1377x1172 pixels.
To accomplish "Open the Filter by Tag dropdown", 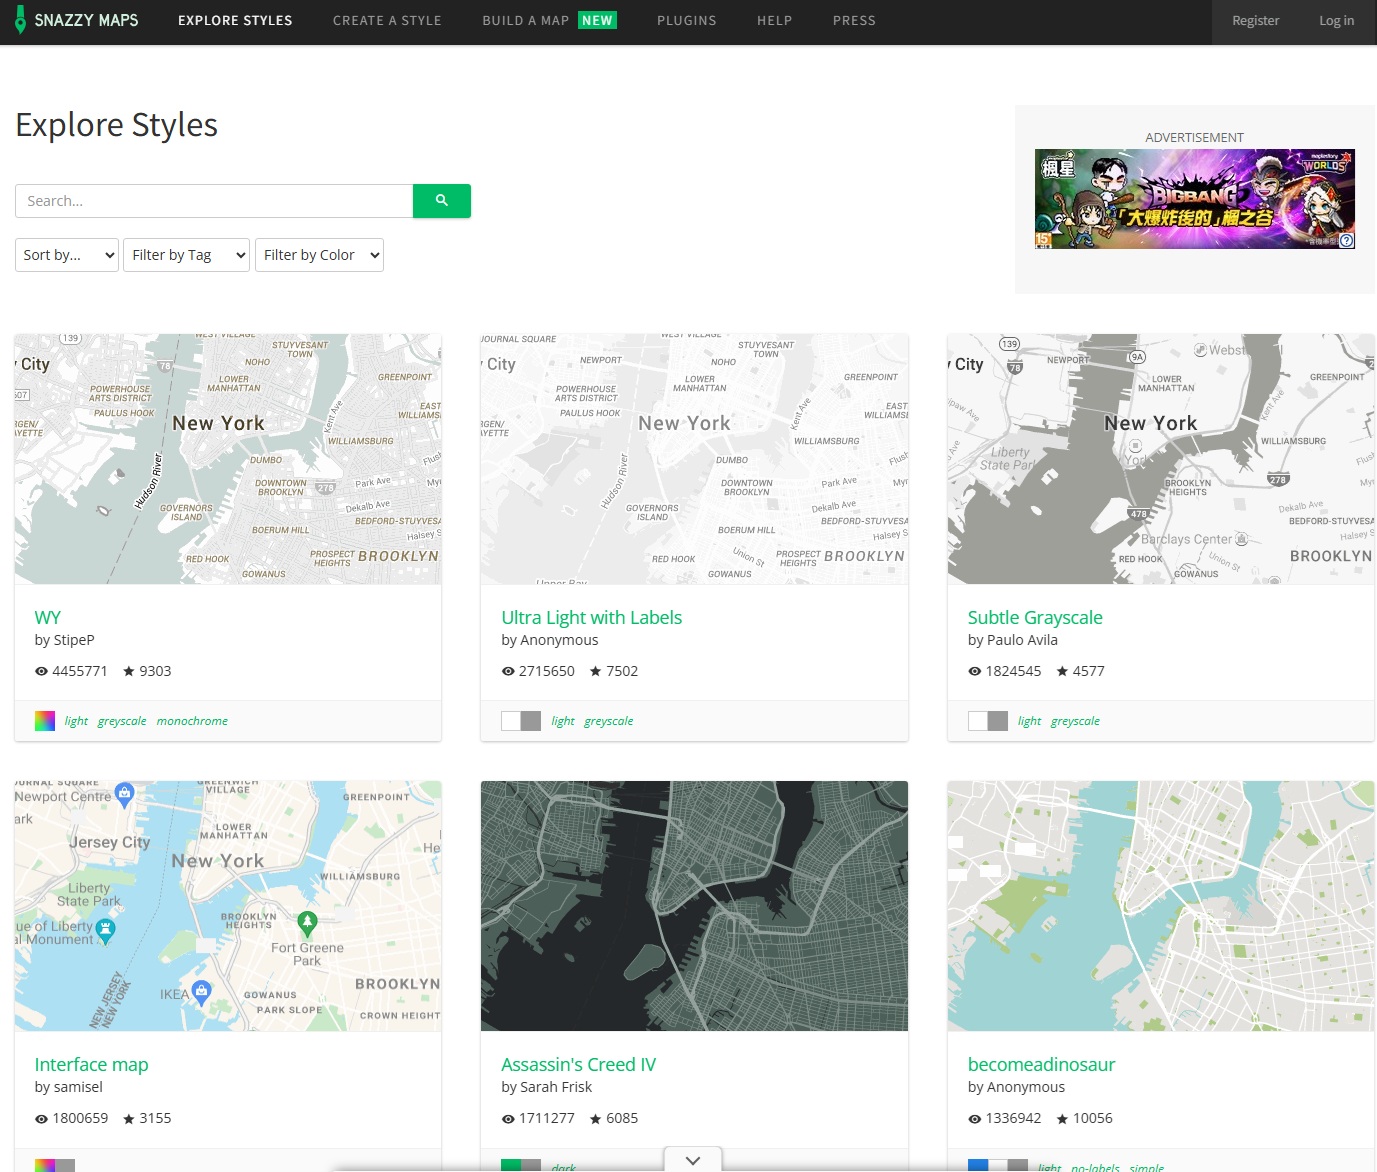I will [x=186, y=255].
